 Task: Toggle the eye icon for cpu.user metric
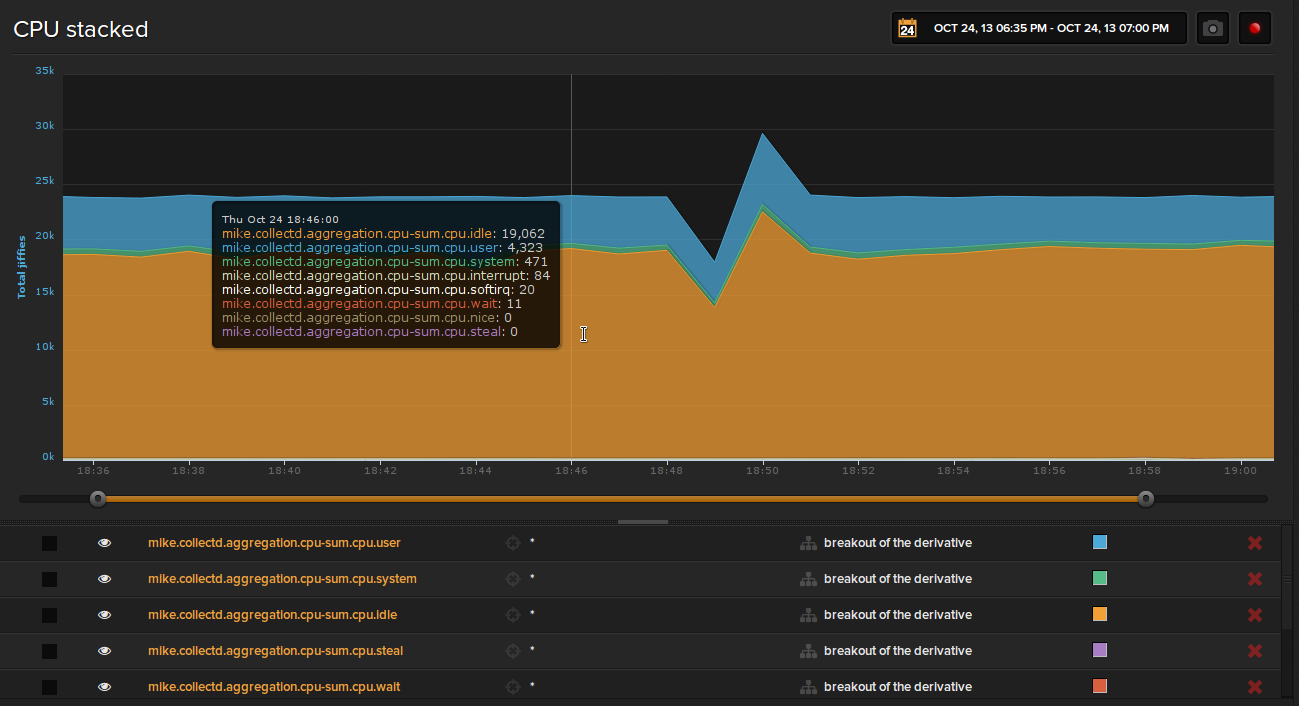click(104, 542)
